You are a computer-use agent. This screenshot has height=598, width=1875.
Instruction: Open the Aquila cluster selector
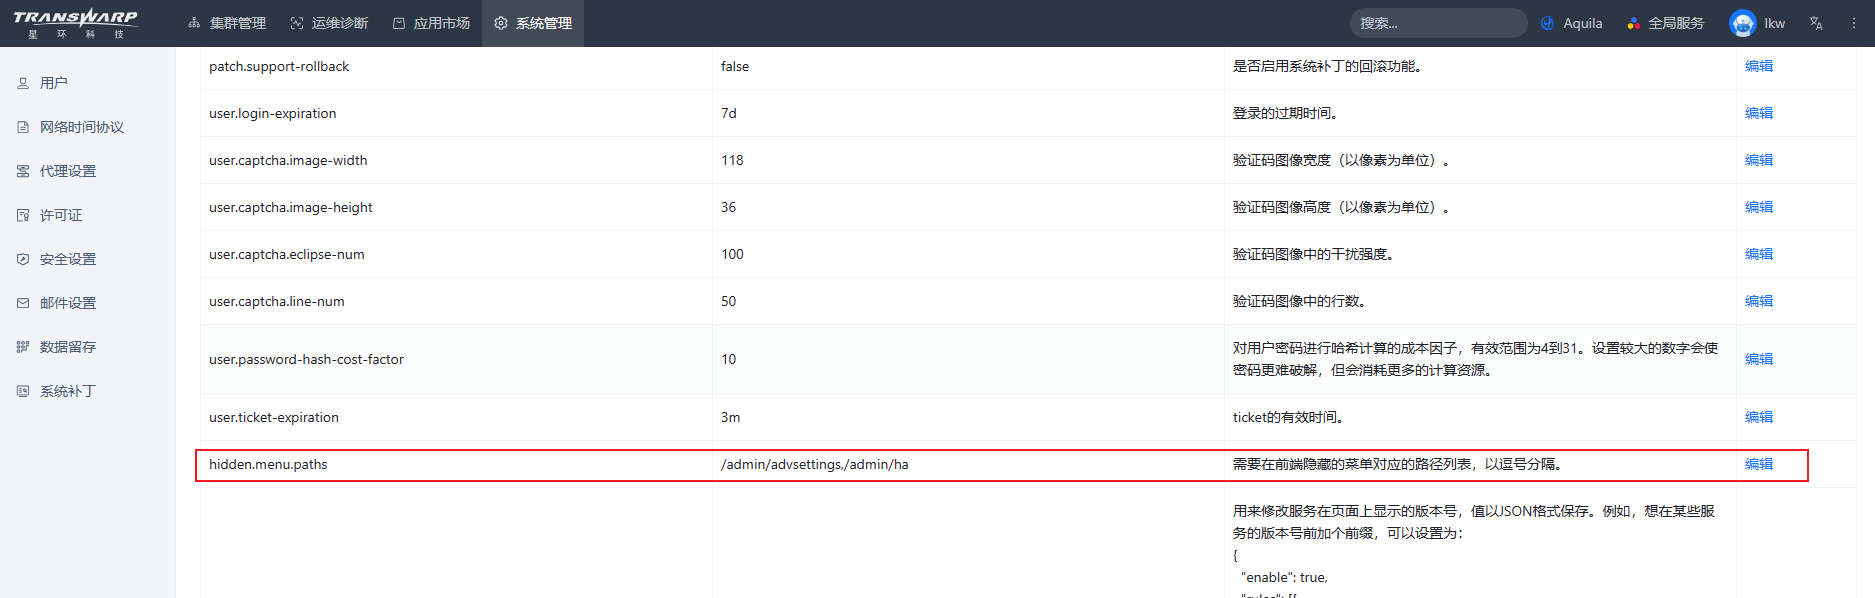pyautogui.click(x=1571, y=23)
